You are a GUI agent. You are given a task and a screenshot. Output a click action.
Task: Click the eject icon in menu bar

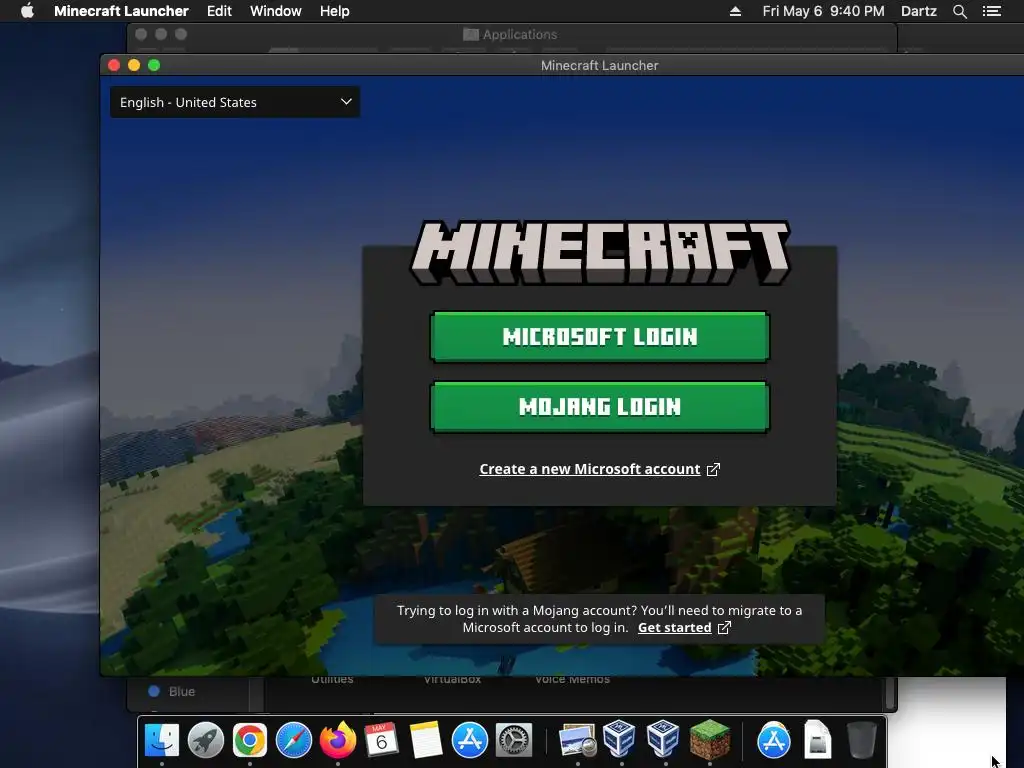click(735, 11)
